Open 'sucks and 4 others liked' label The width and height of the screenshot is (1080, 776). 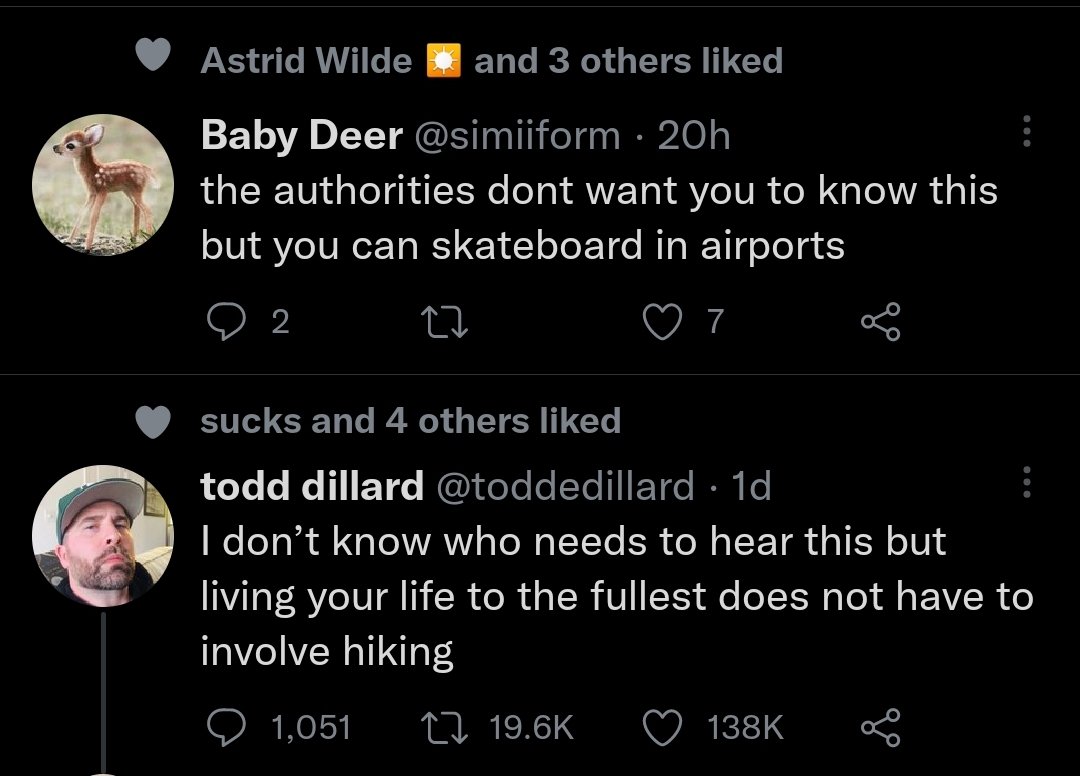coord(411,421)
